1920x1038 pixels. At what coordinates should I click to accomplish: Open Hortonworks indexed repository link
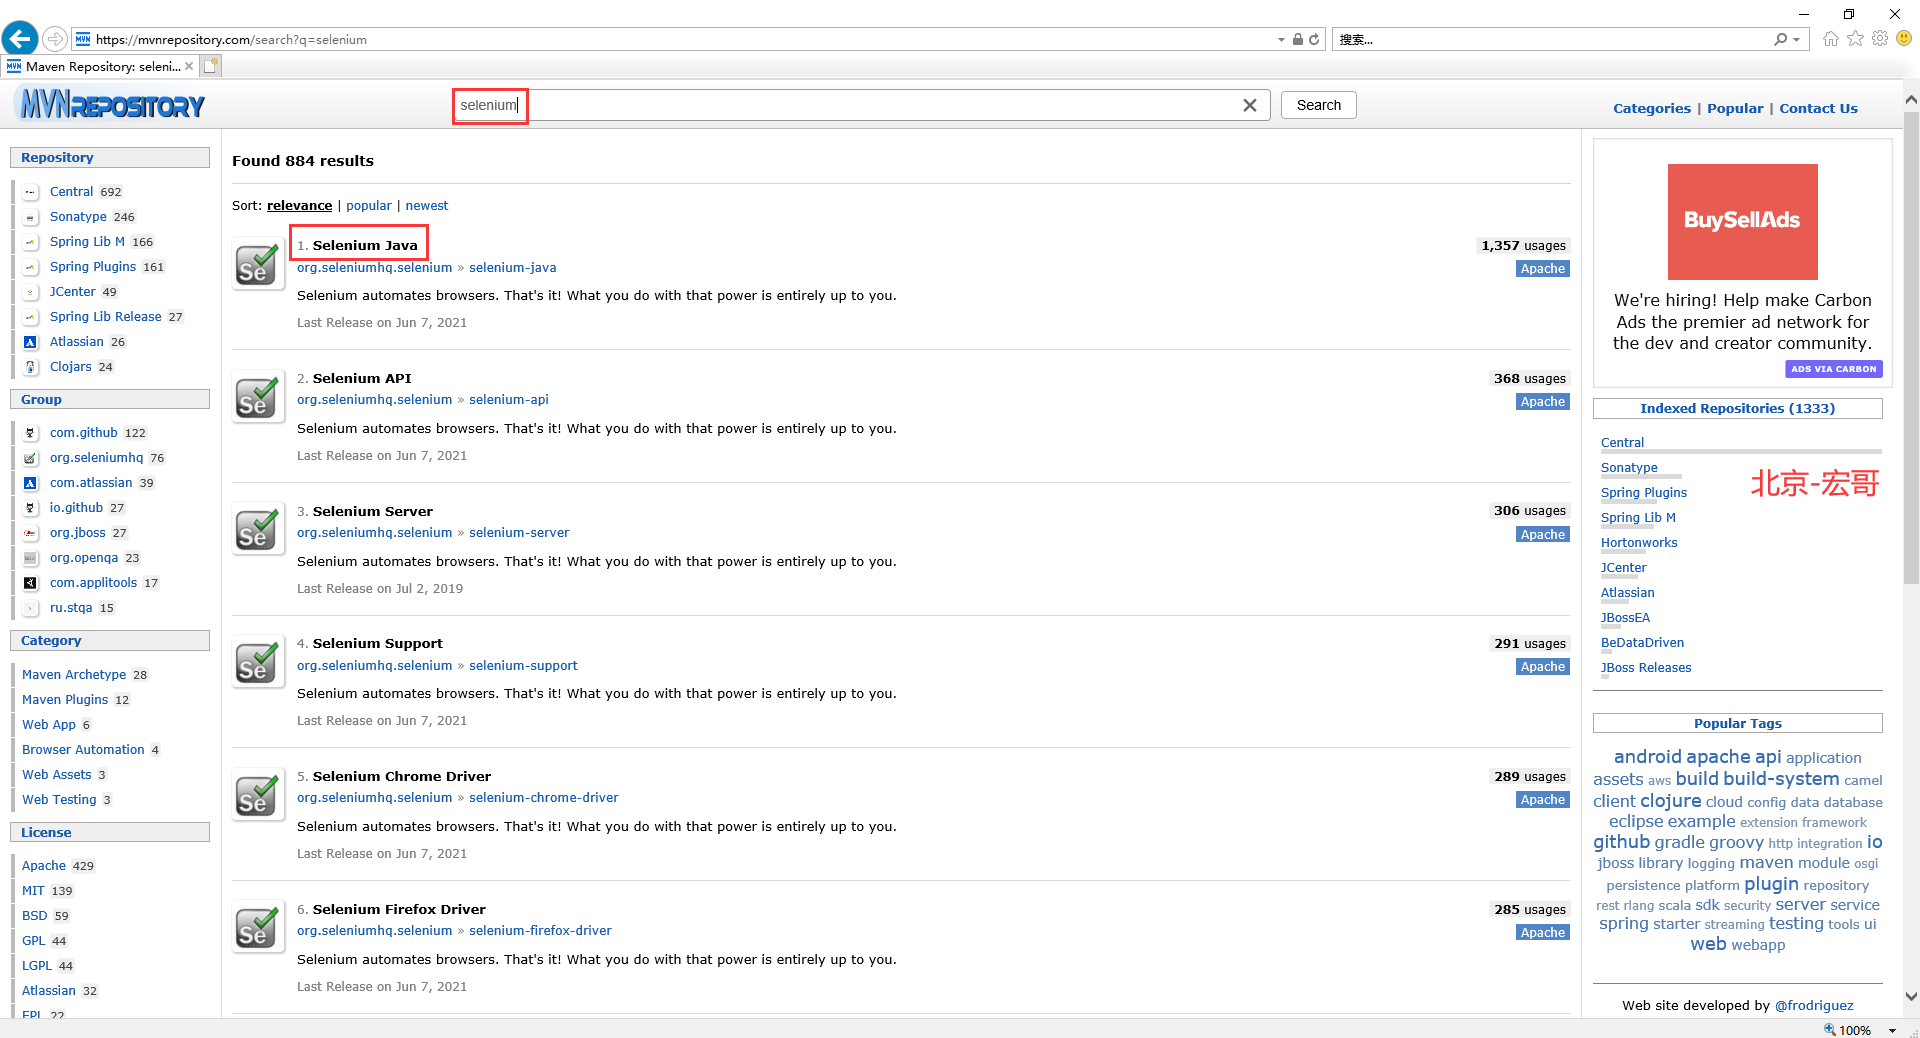(x=1638, y=542)
